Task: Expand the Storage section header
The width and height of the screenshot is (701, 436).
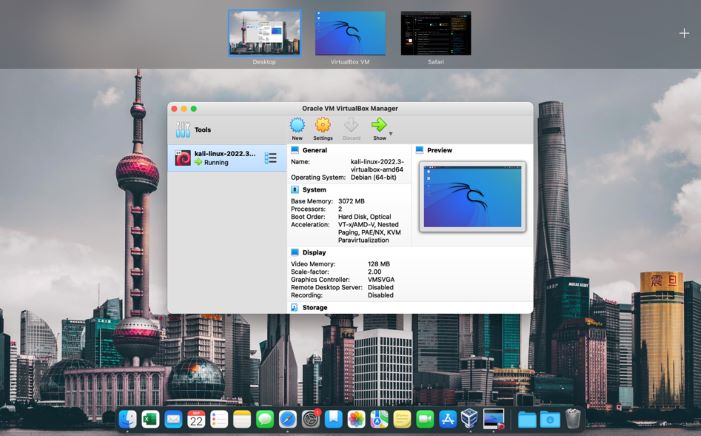Action: (x=309, y=308)
